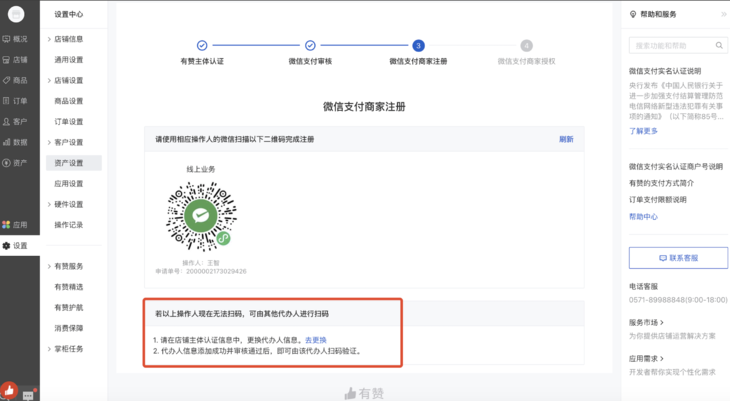
Task: Click phone number 0571-89988848
Action: click(657, 299)
